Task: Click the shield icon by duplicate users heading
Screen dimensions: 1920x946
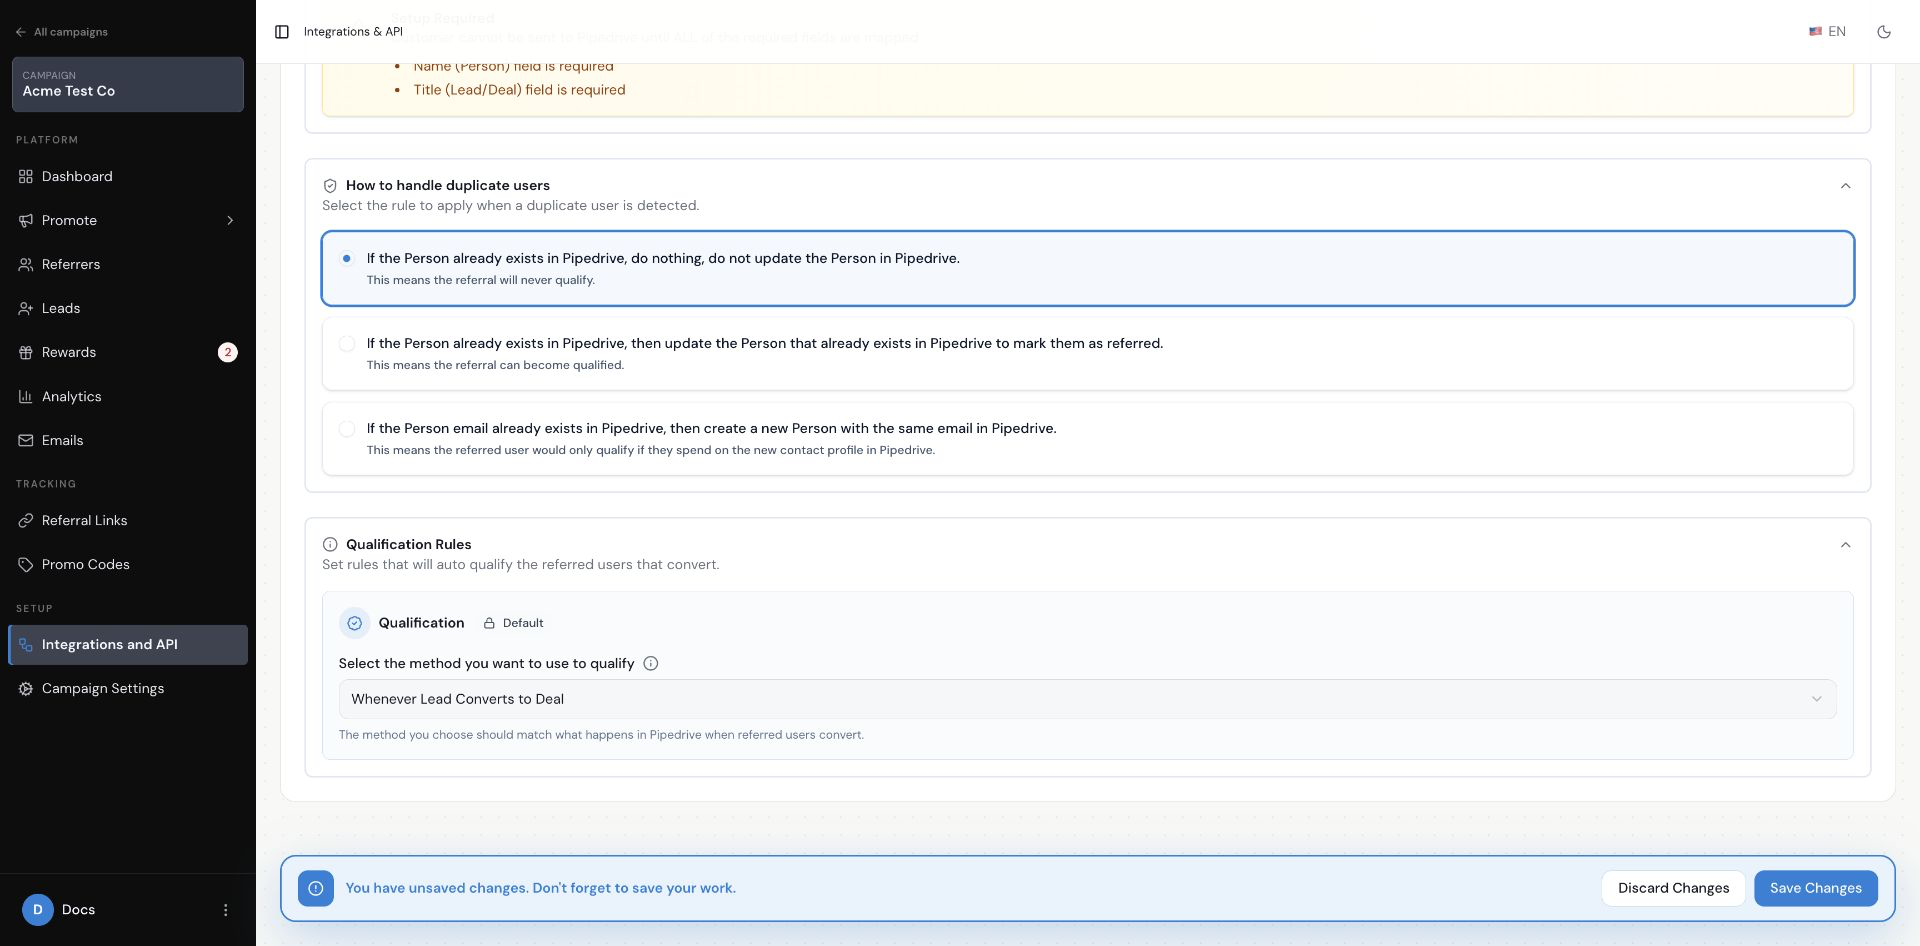Action: (330, 186)
